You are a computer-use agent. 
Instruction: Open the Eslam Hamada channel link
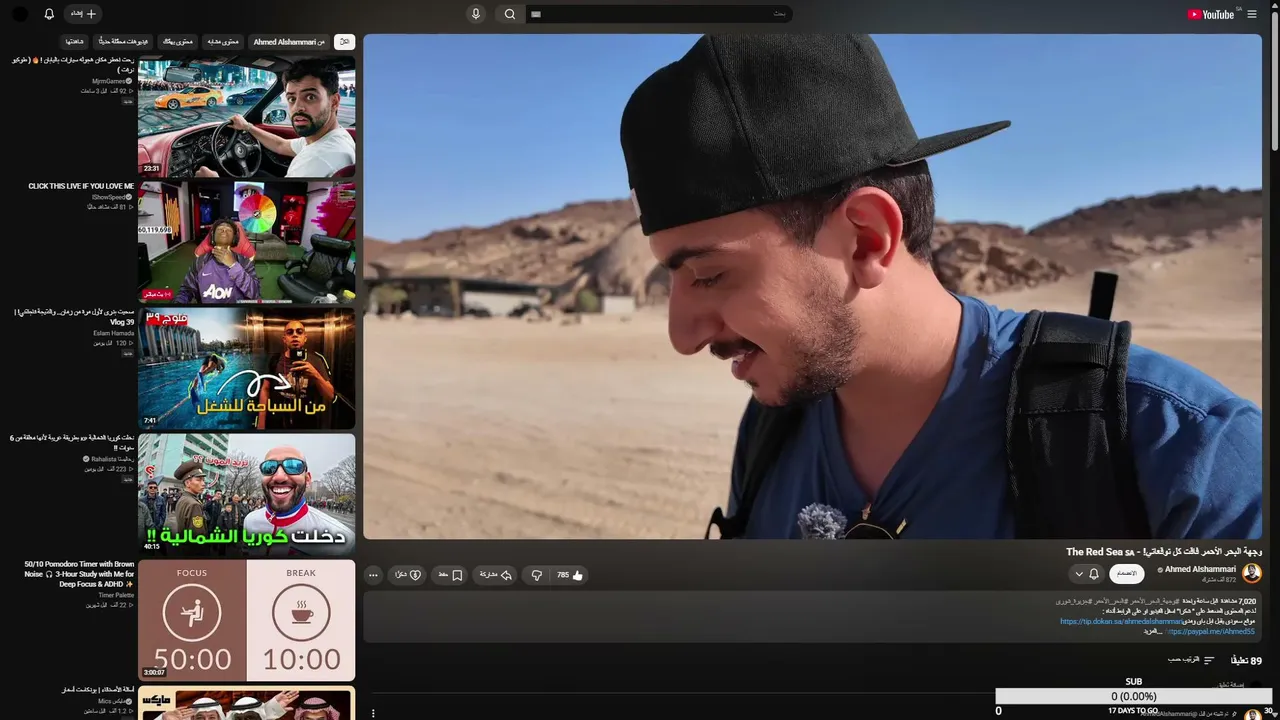point(114,333)
